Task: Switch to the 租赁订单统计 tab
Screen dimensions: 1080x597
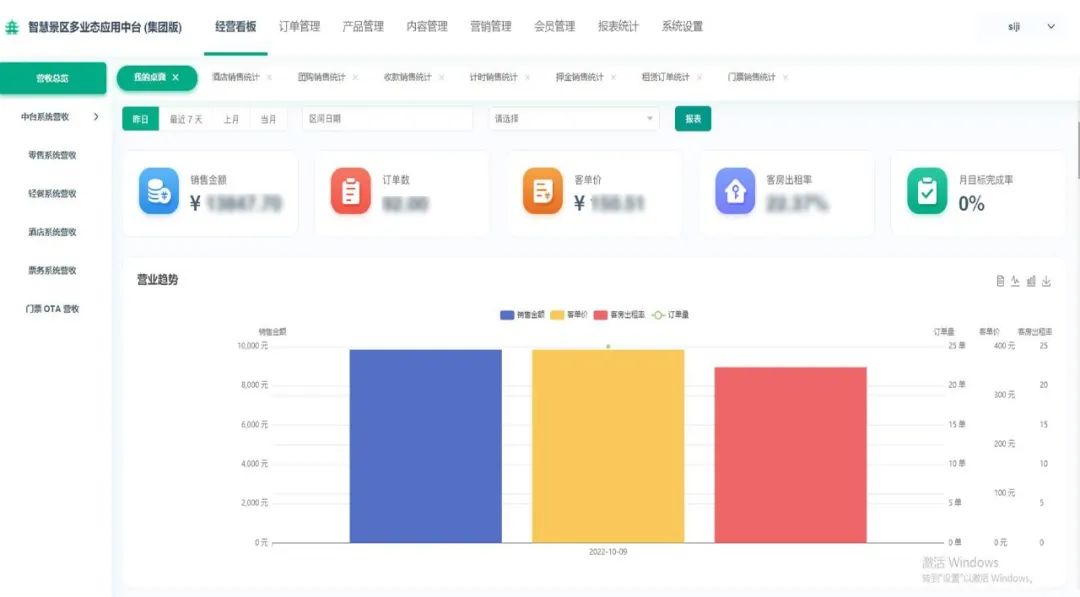Action: (665, 77)
